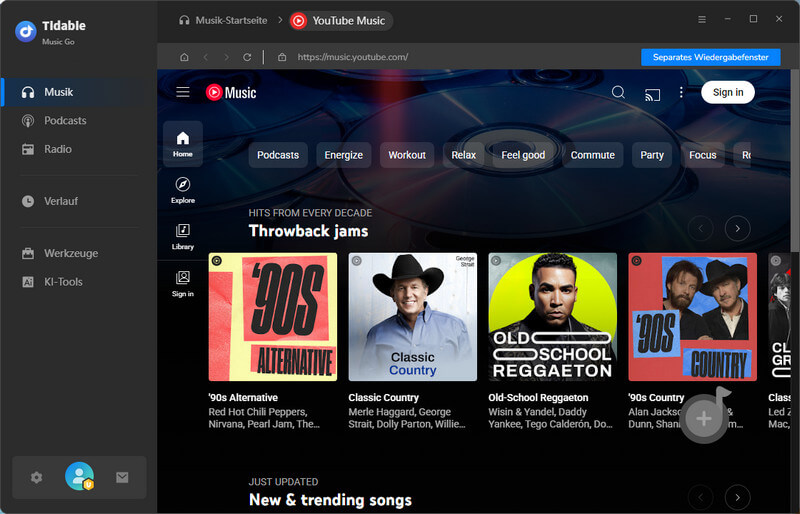The width and height of the screenshot is (800, 514).
Task: Click Sign in in the side nav
Action: click(x=183, y=284)
